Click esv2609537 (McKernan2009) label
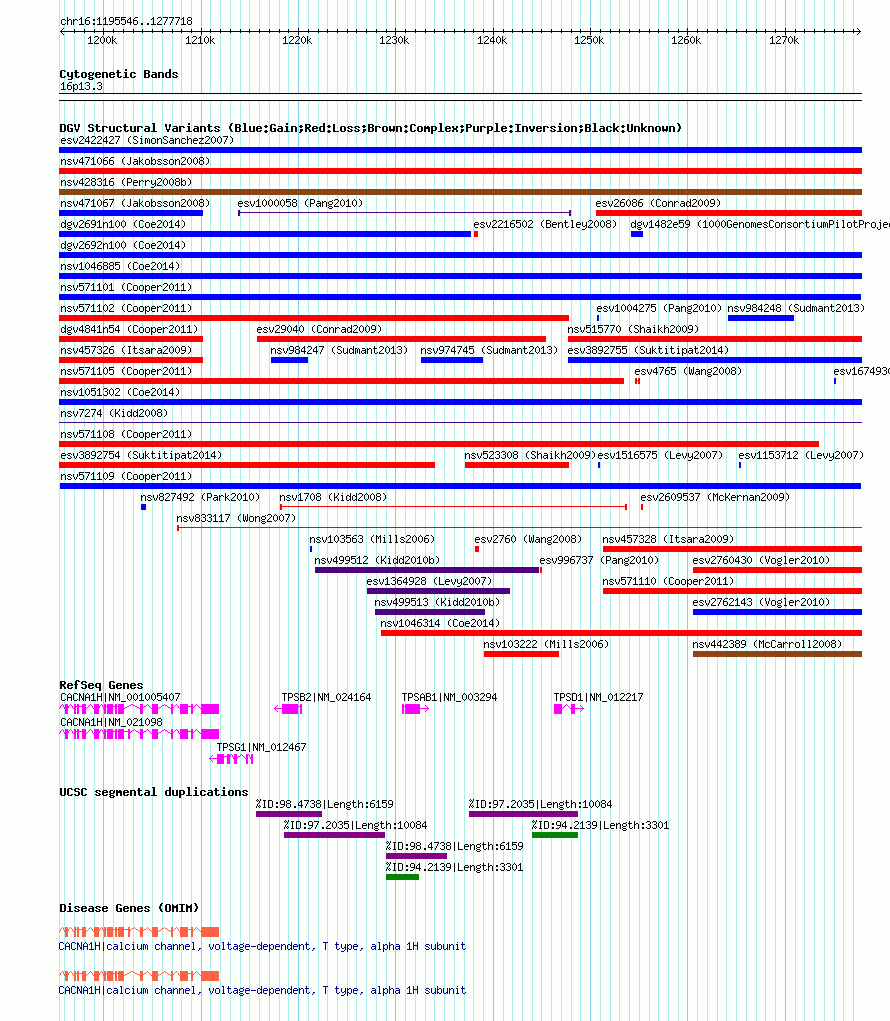 point(715,497)
